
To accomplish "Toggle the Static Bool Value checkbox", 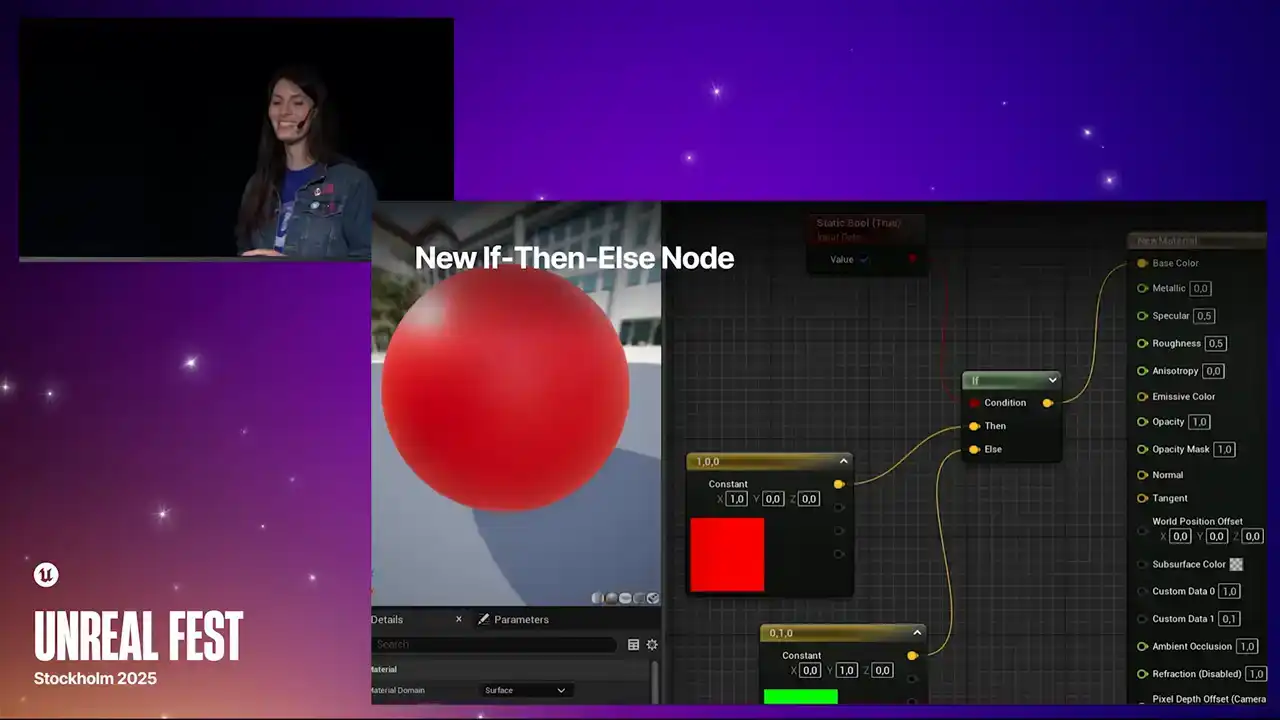I will click(x=865, y=260).
